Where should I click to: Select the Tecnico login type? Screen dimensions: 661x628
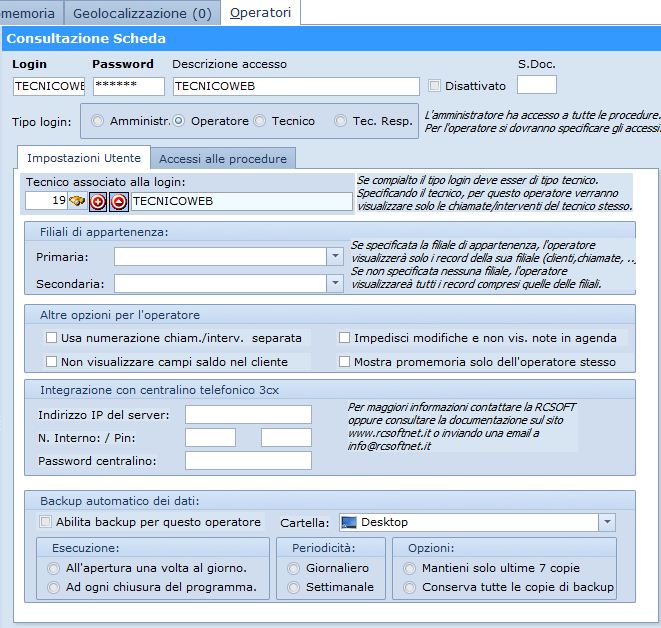260,121
